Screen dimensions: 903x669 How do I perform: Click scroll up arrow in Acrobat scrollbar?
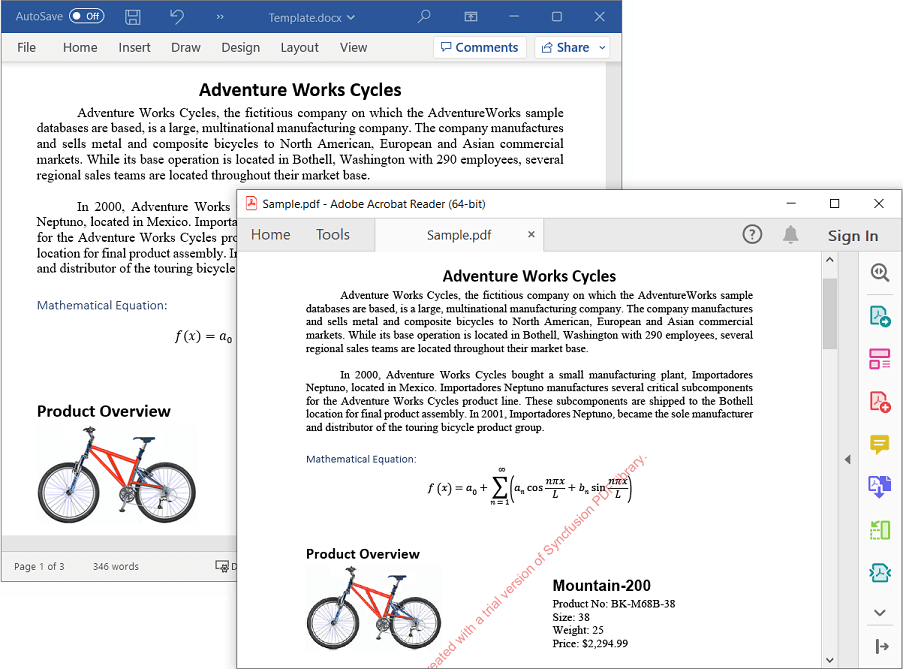click(x=830, y=260)
